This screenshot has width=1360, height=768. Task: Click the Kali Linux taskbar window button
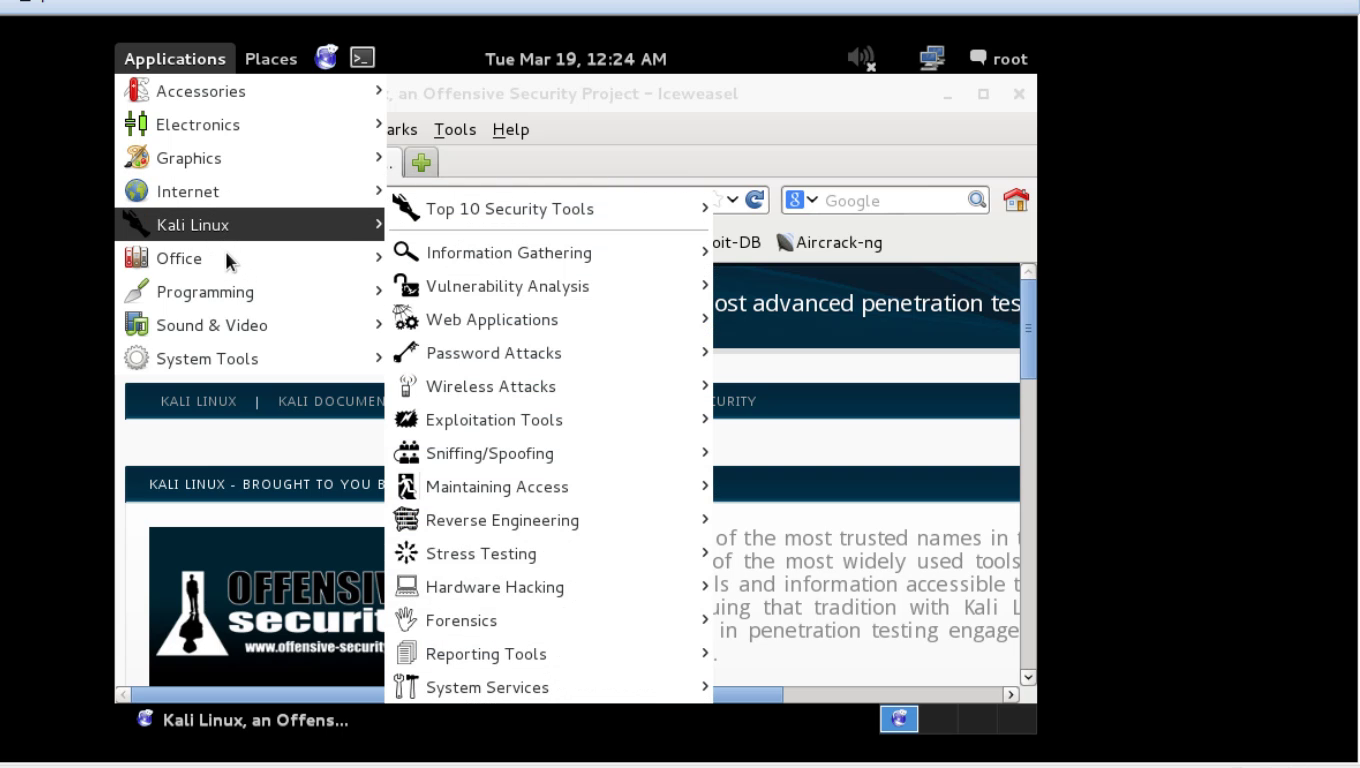(x=245, y=720)
